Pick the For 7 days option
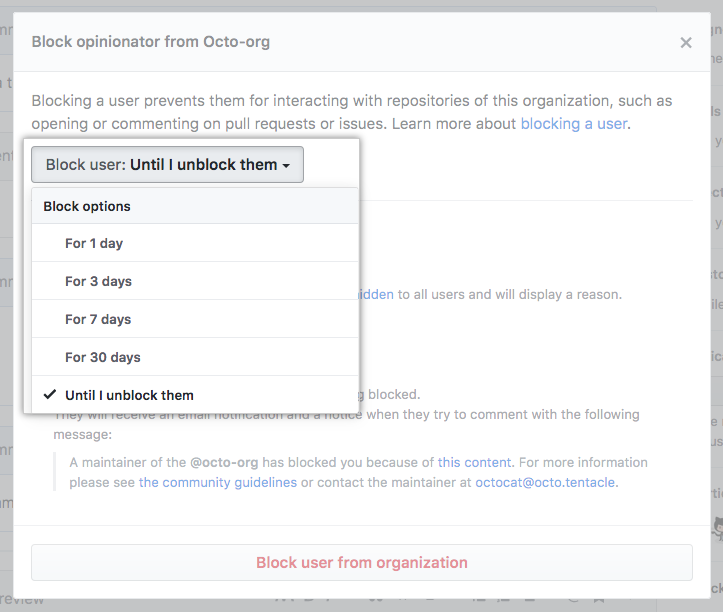Image resolution: width=723 pixels, height=612 pixels. pyautogui.click(x=98, y=319)
